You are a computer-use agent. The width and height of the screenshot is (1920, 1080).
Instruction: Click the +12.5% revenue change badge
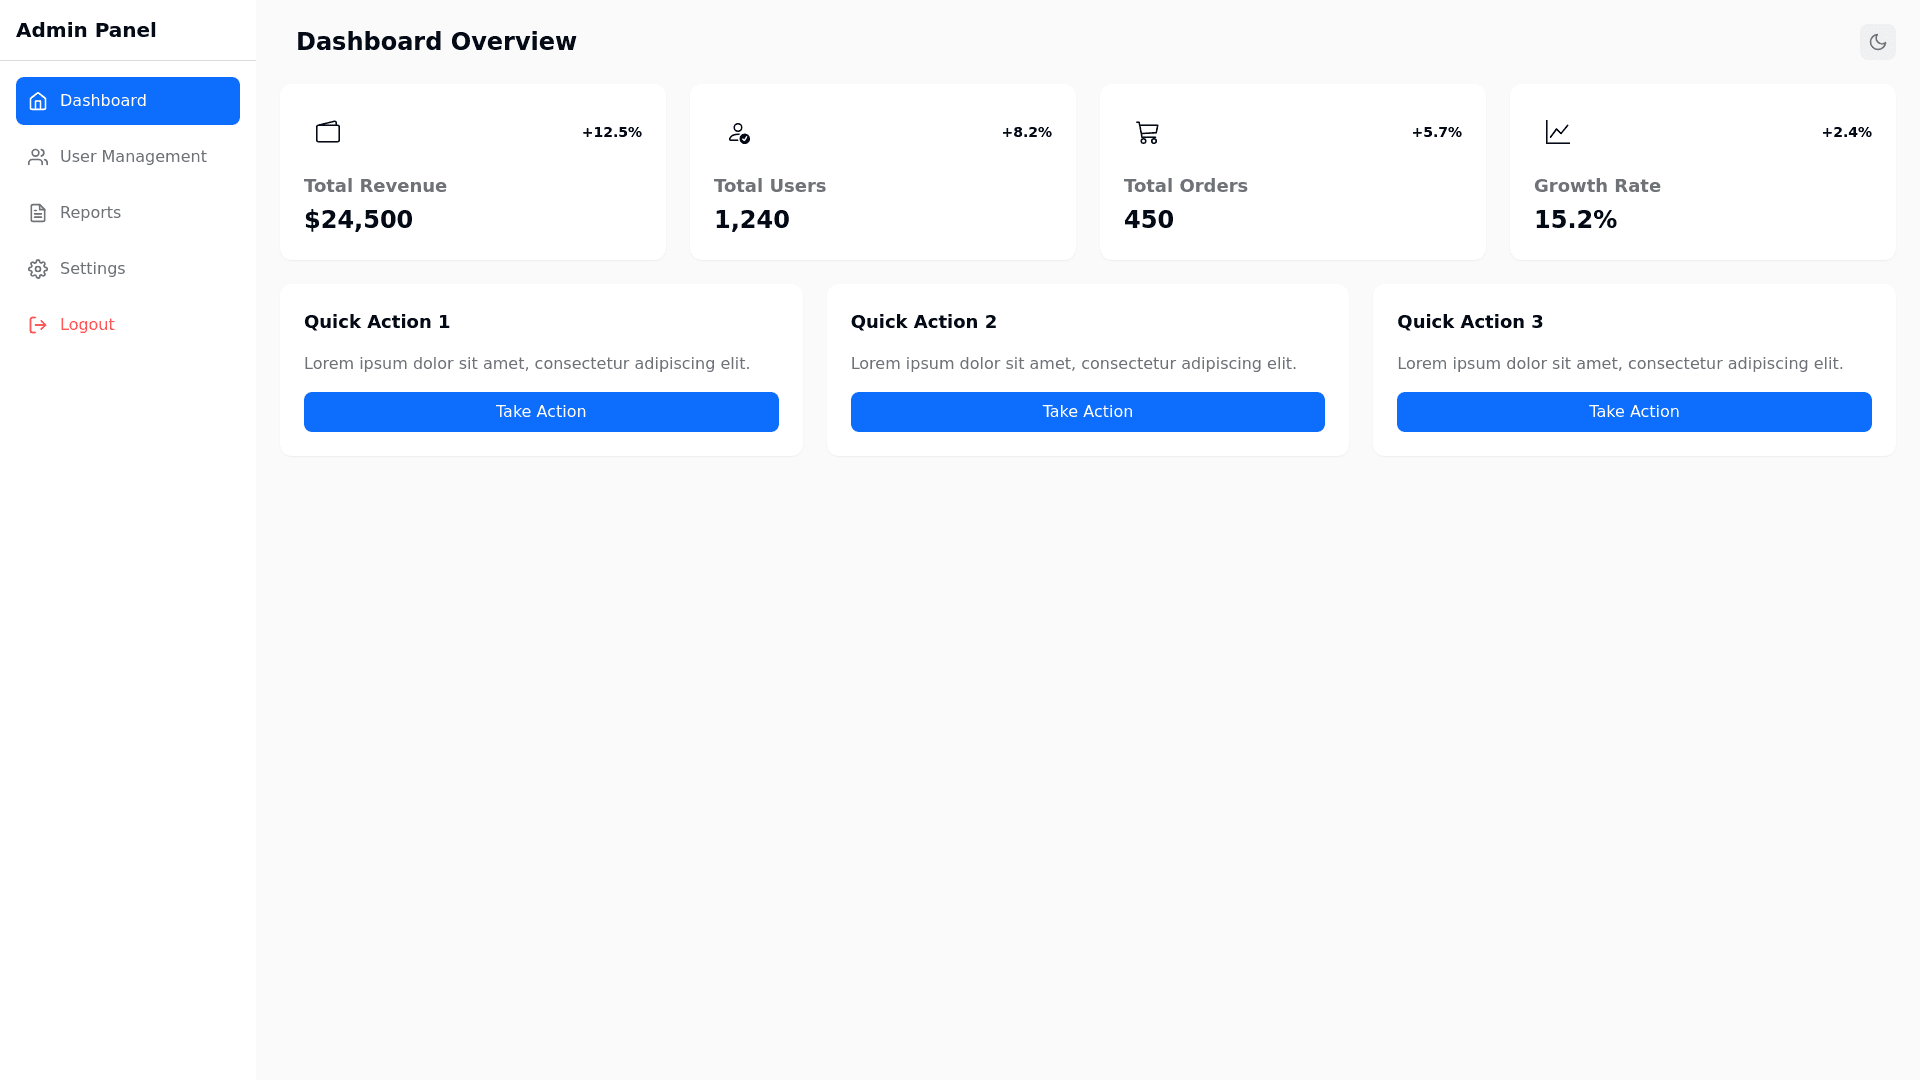pyautogui.click(x=611, y=132)
